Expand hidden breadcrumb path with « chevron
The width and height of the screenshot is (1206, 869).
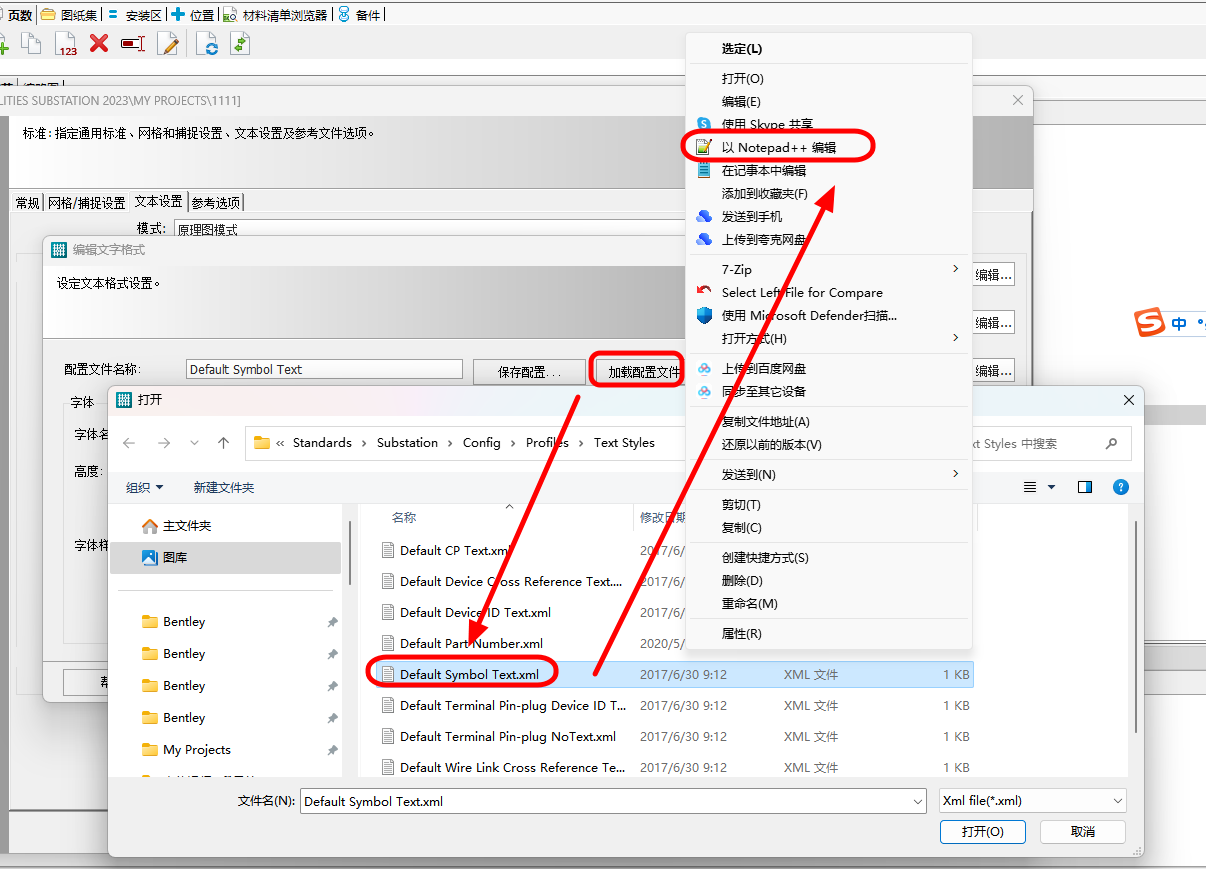click(x=280, y=443)
